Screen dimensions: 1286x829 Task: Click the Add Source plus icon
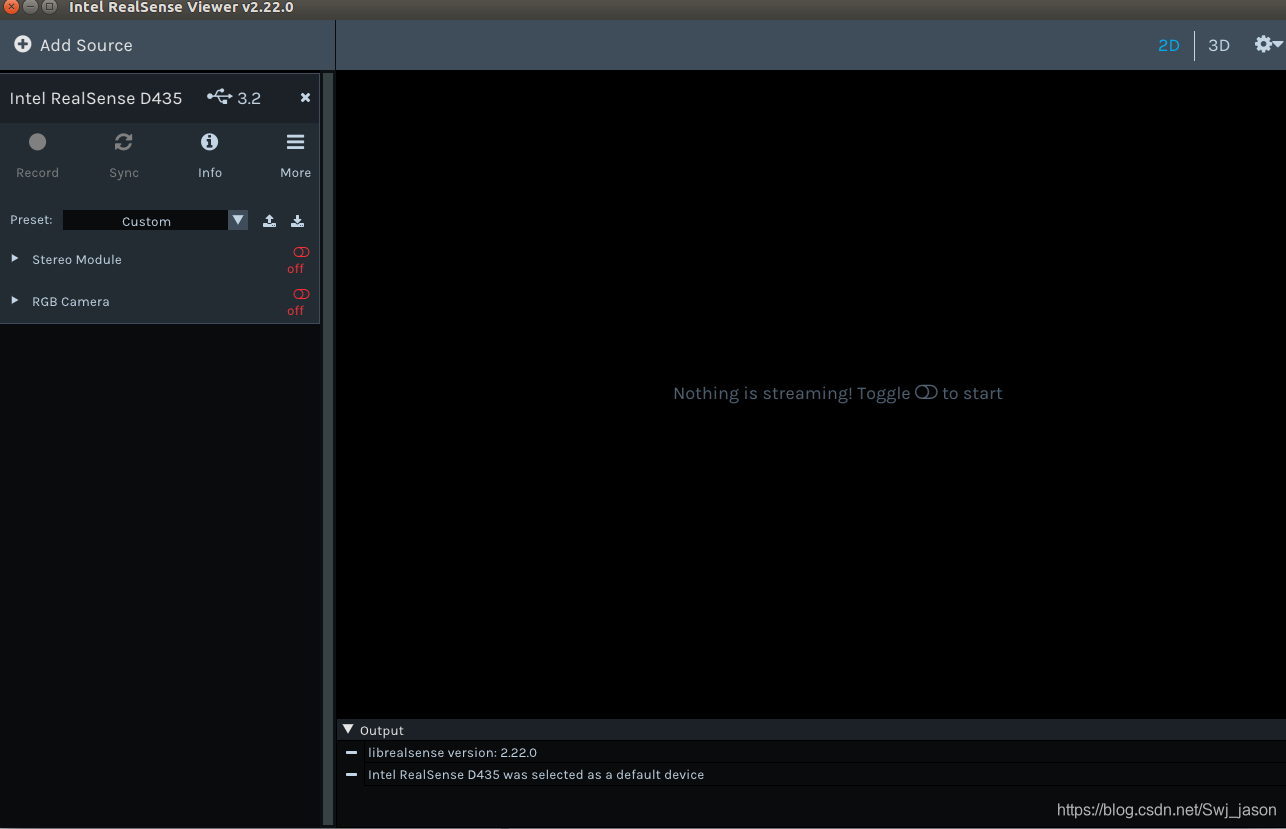click(23, 45)
